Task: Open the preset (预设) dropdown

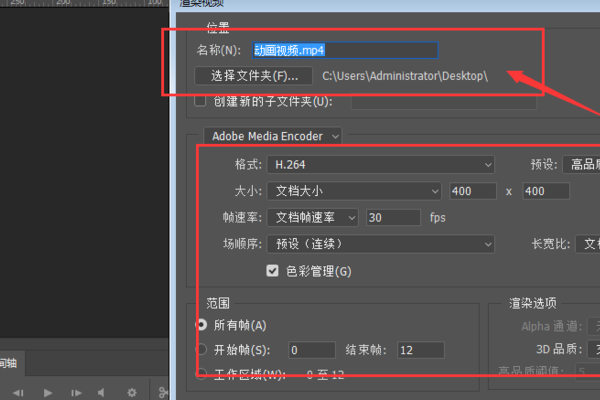Action: coord(581,165)
